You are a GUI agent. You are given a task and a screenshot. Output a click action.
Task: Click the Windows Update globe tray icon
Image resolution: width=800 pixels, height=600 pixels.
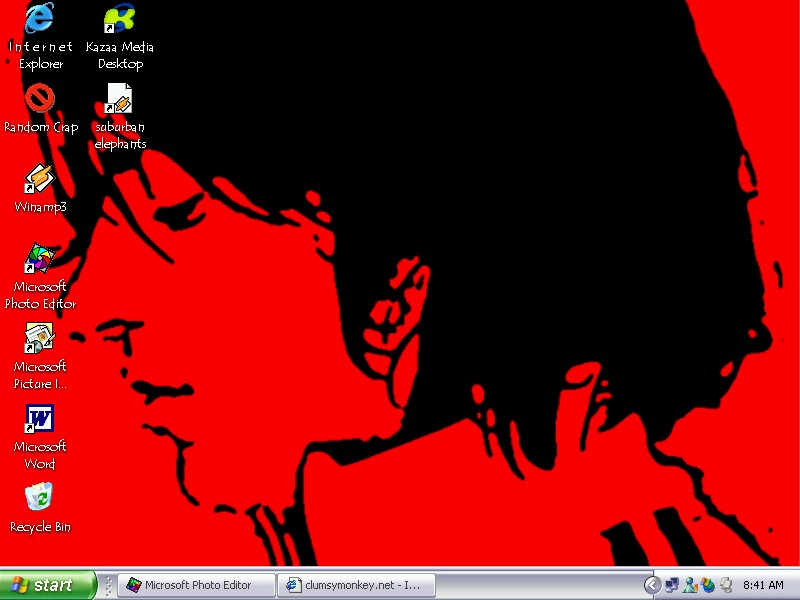click(708, 585)
